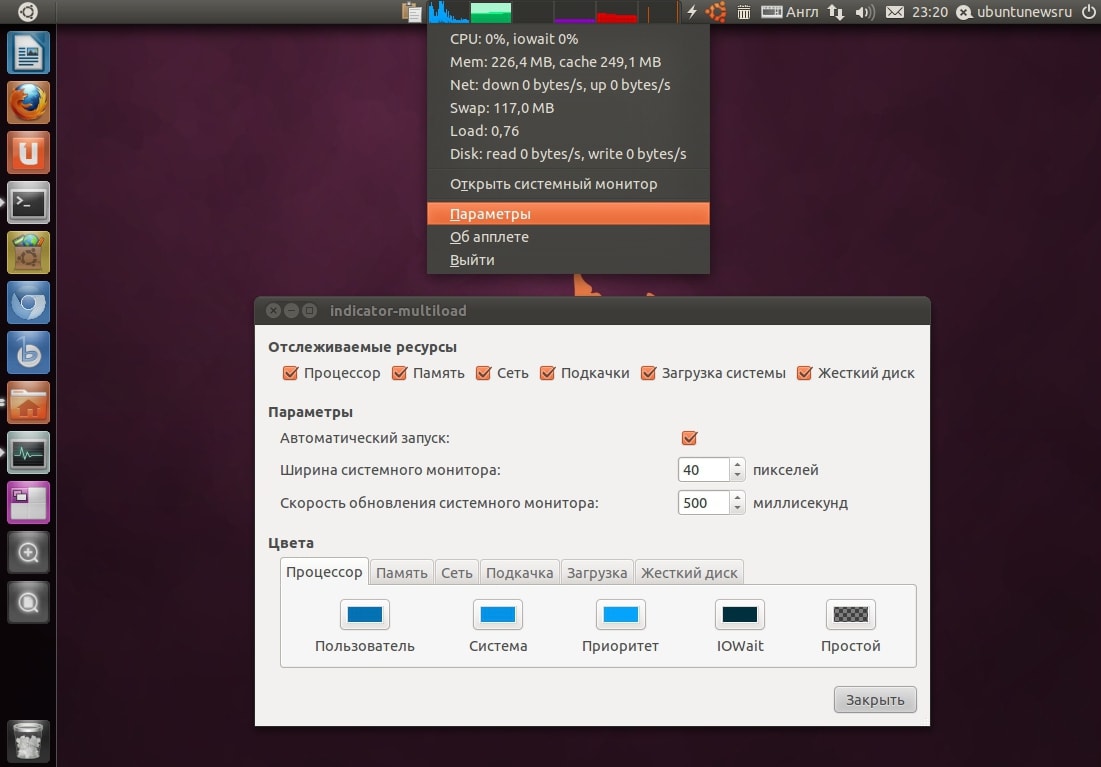Open the Workspace Switcher icon
The height and width of the screenshot is (767, 1101).
point(28,502)
